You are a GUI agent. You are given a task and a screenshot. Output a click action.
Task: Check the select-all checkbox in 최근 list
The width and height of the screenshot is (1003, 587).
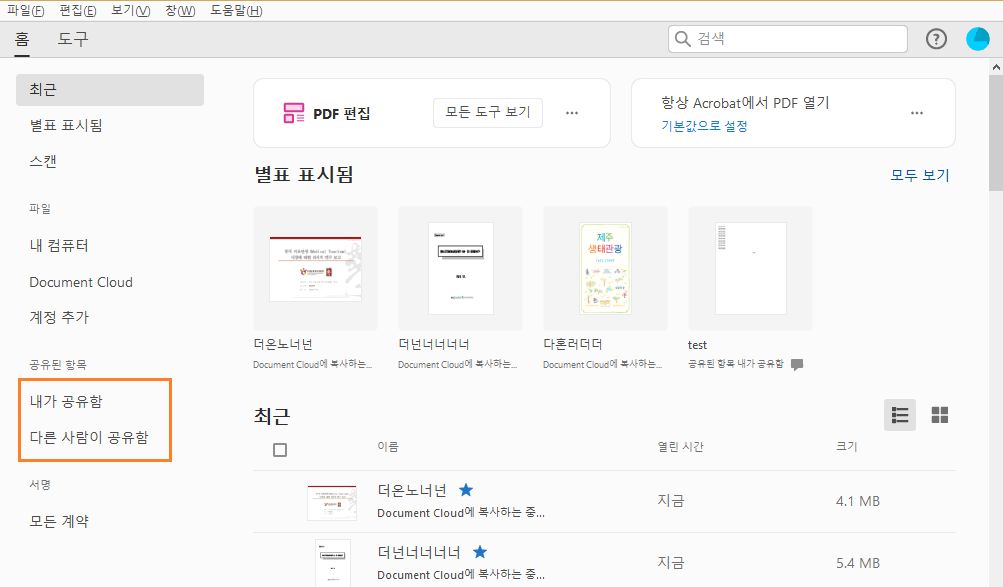[x=280, y=449]
